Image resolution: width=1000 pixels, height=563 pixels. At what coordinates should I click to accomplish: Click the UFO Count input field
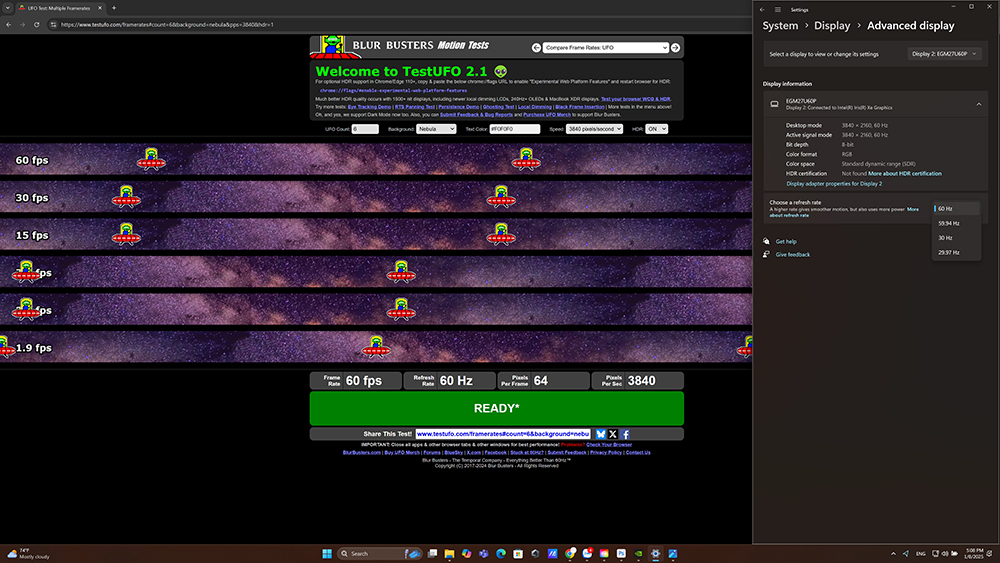[365, 129]
